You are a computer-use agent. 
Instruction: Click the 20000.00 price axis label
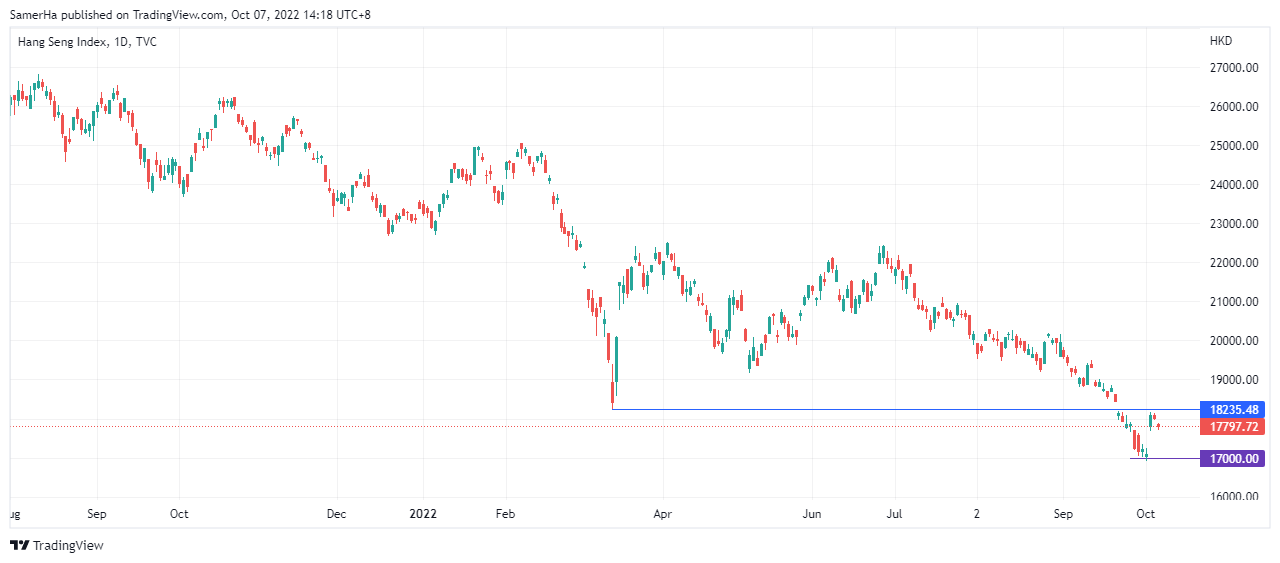[x=1235, y=341]
